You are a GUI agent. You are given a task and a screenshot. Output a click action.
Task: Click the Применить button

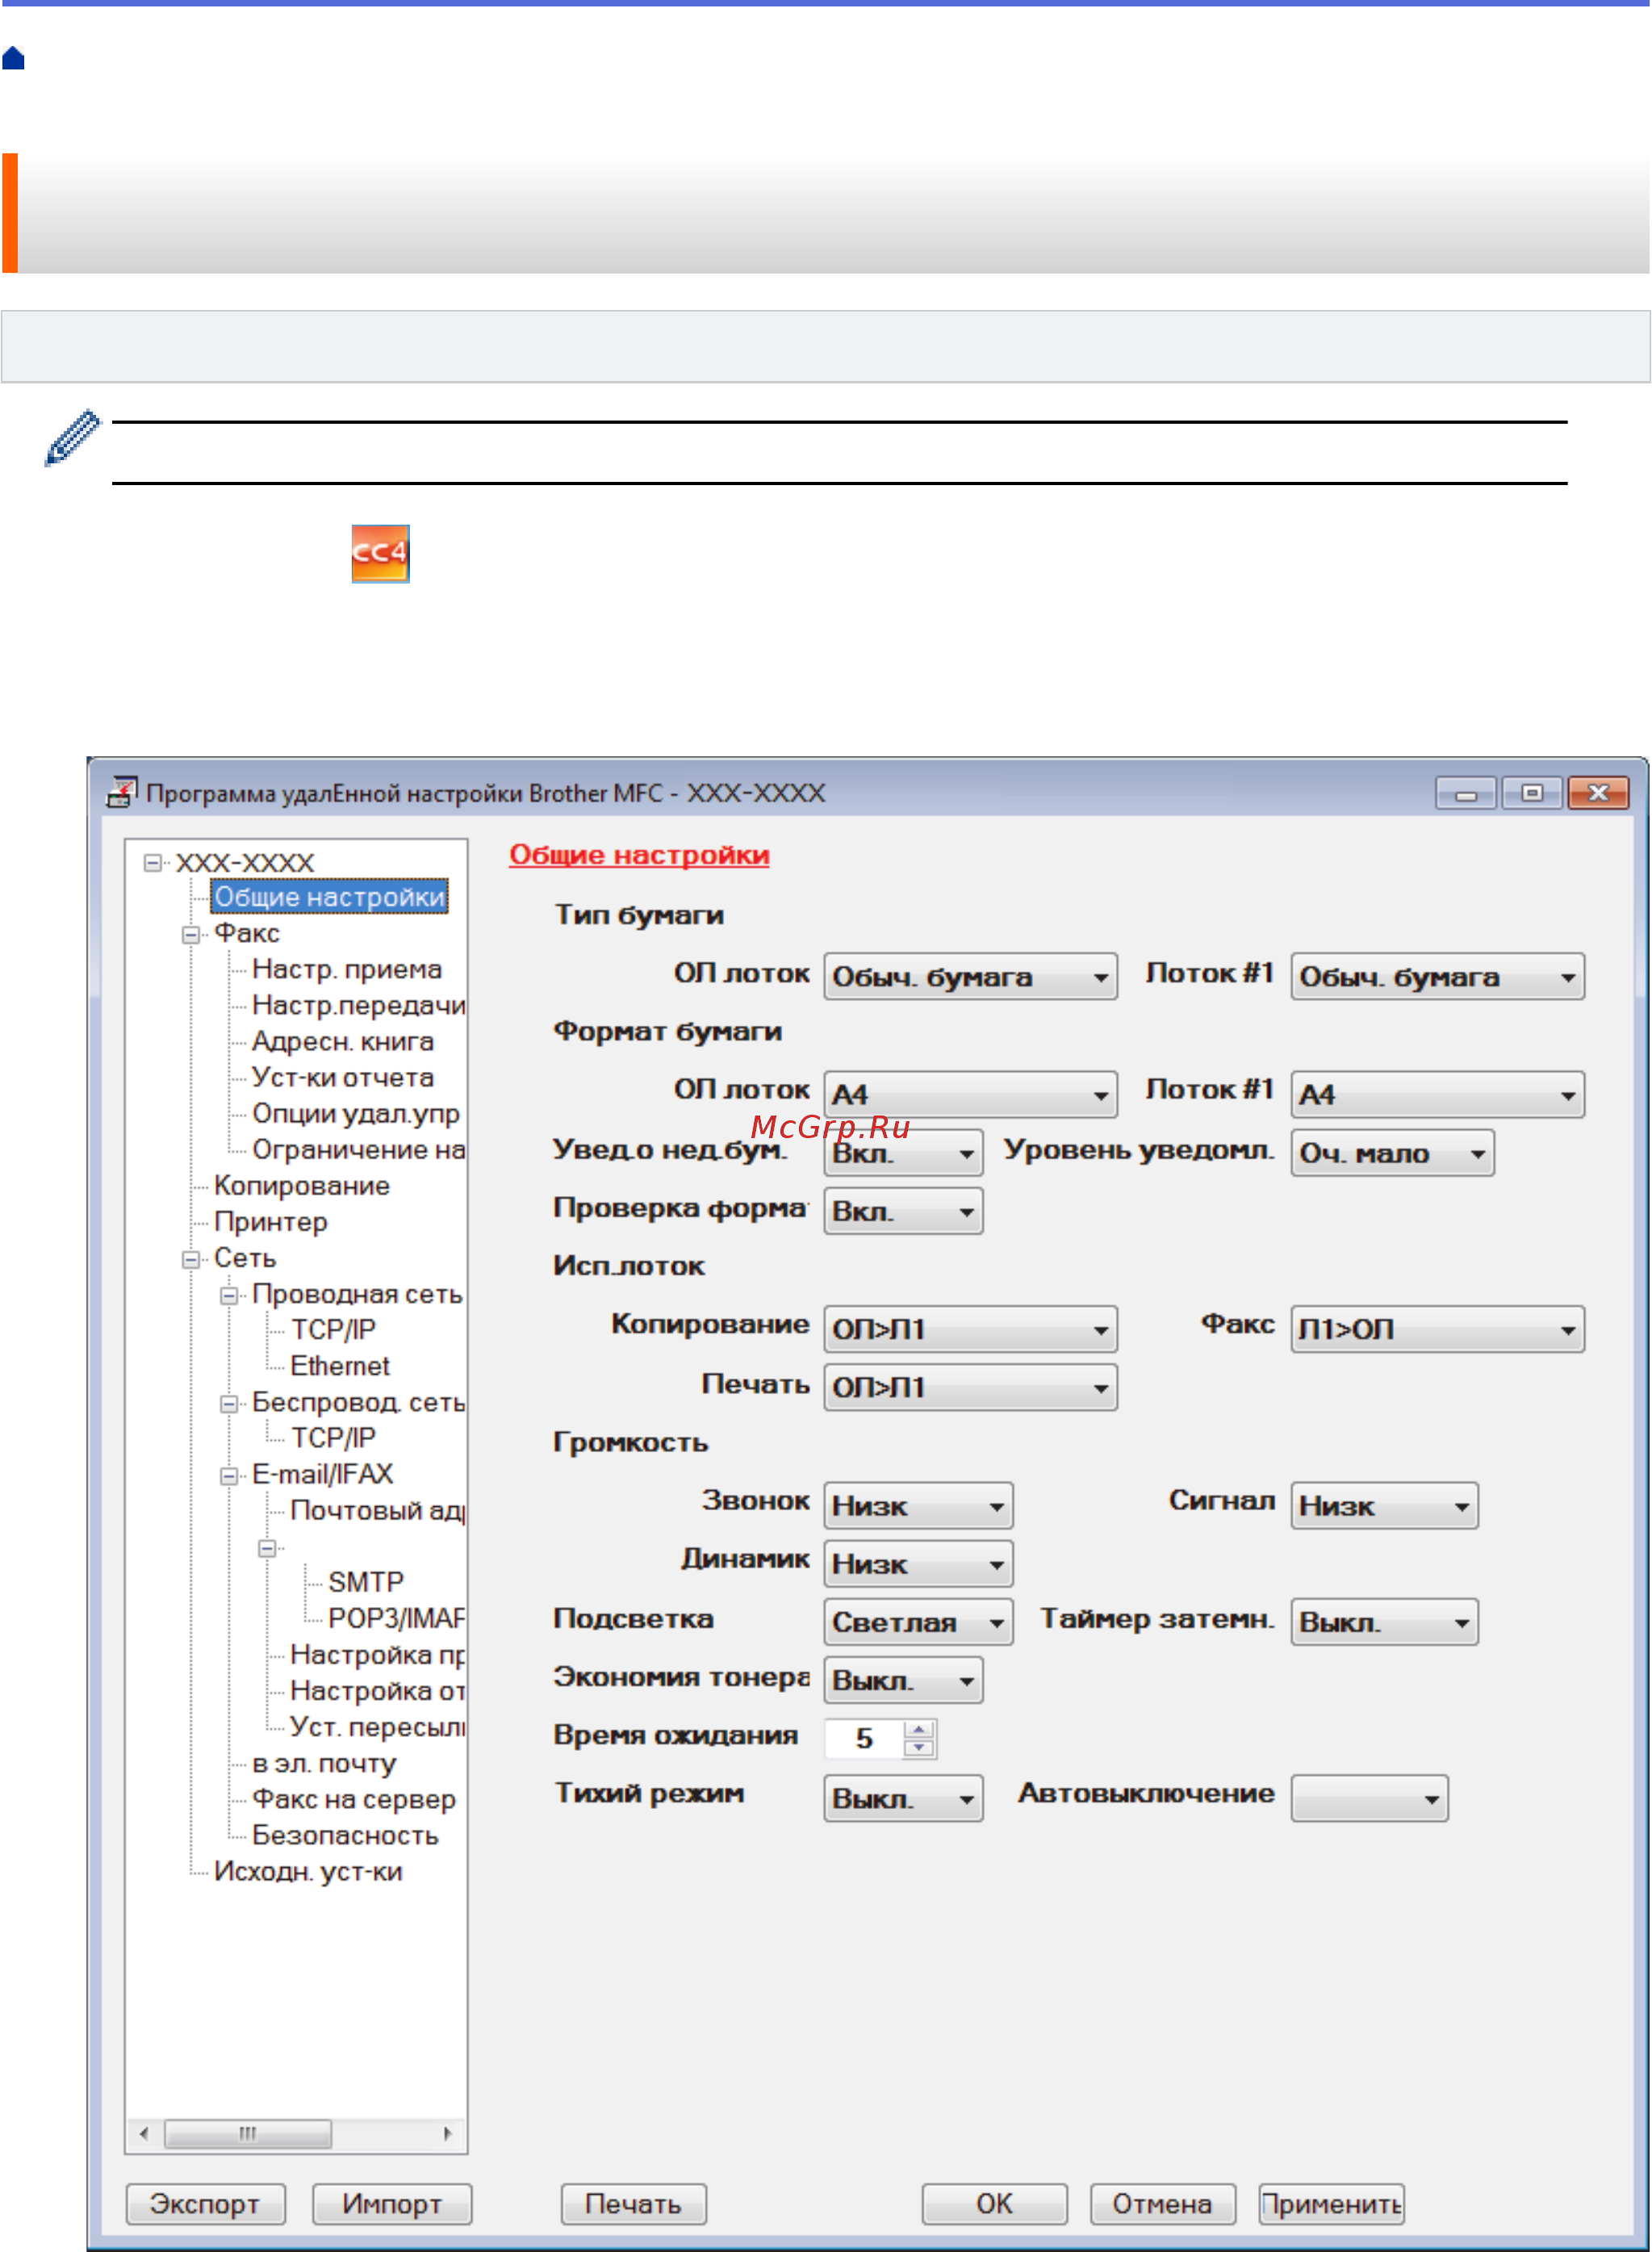click(1331, 2204)
